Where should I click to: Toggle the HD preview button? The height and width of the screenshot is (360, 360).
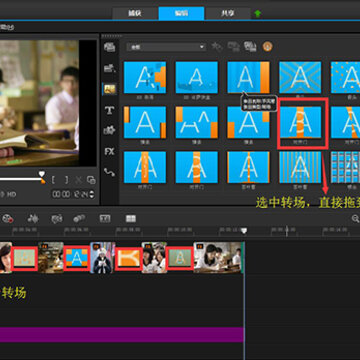click(11, 194)
